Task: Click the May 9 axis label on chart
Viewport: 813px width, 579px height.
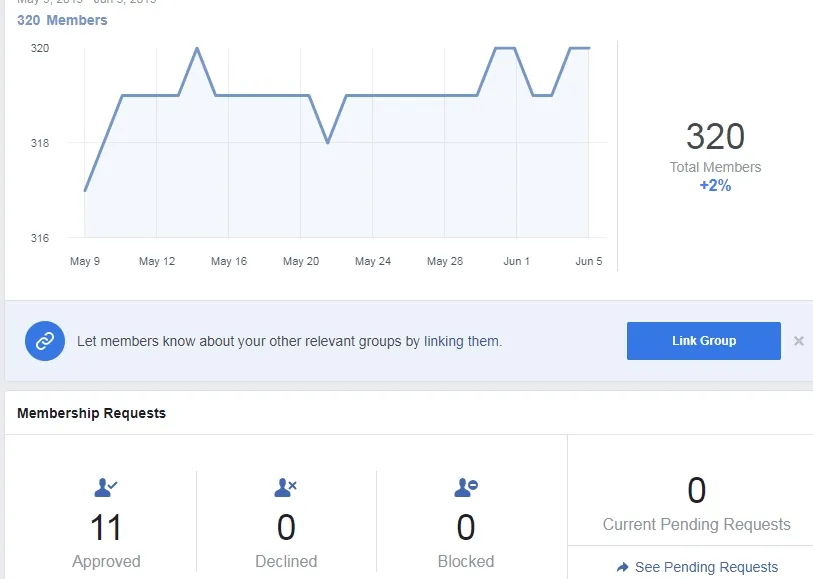Action: [x=85, y=260]
